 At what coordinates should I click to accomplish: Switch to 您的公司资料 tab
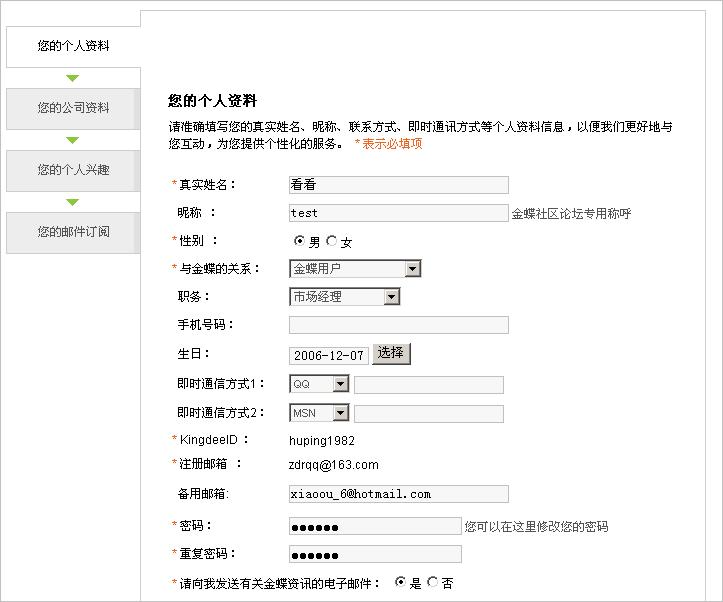coord(73,108)
